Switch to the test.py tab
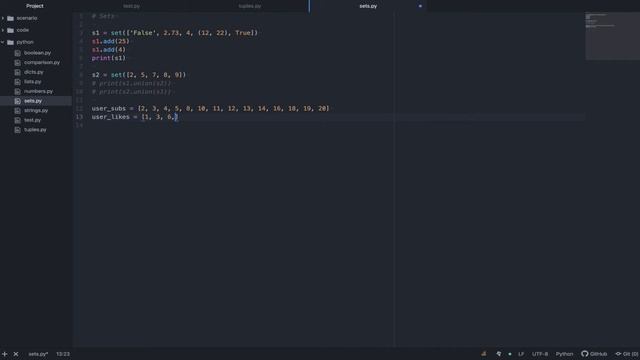 click(131, 6)
